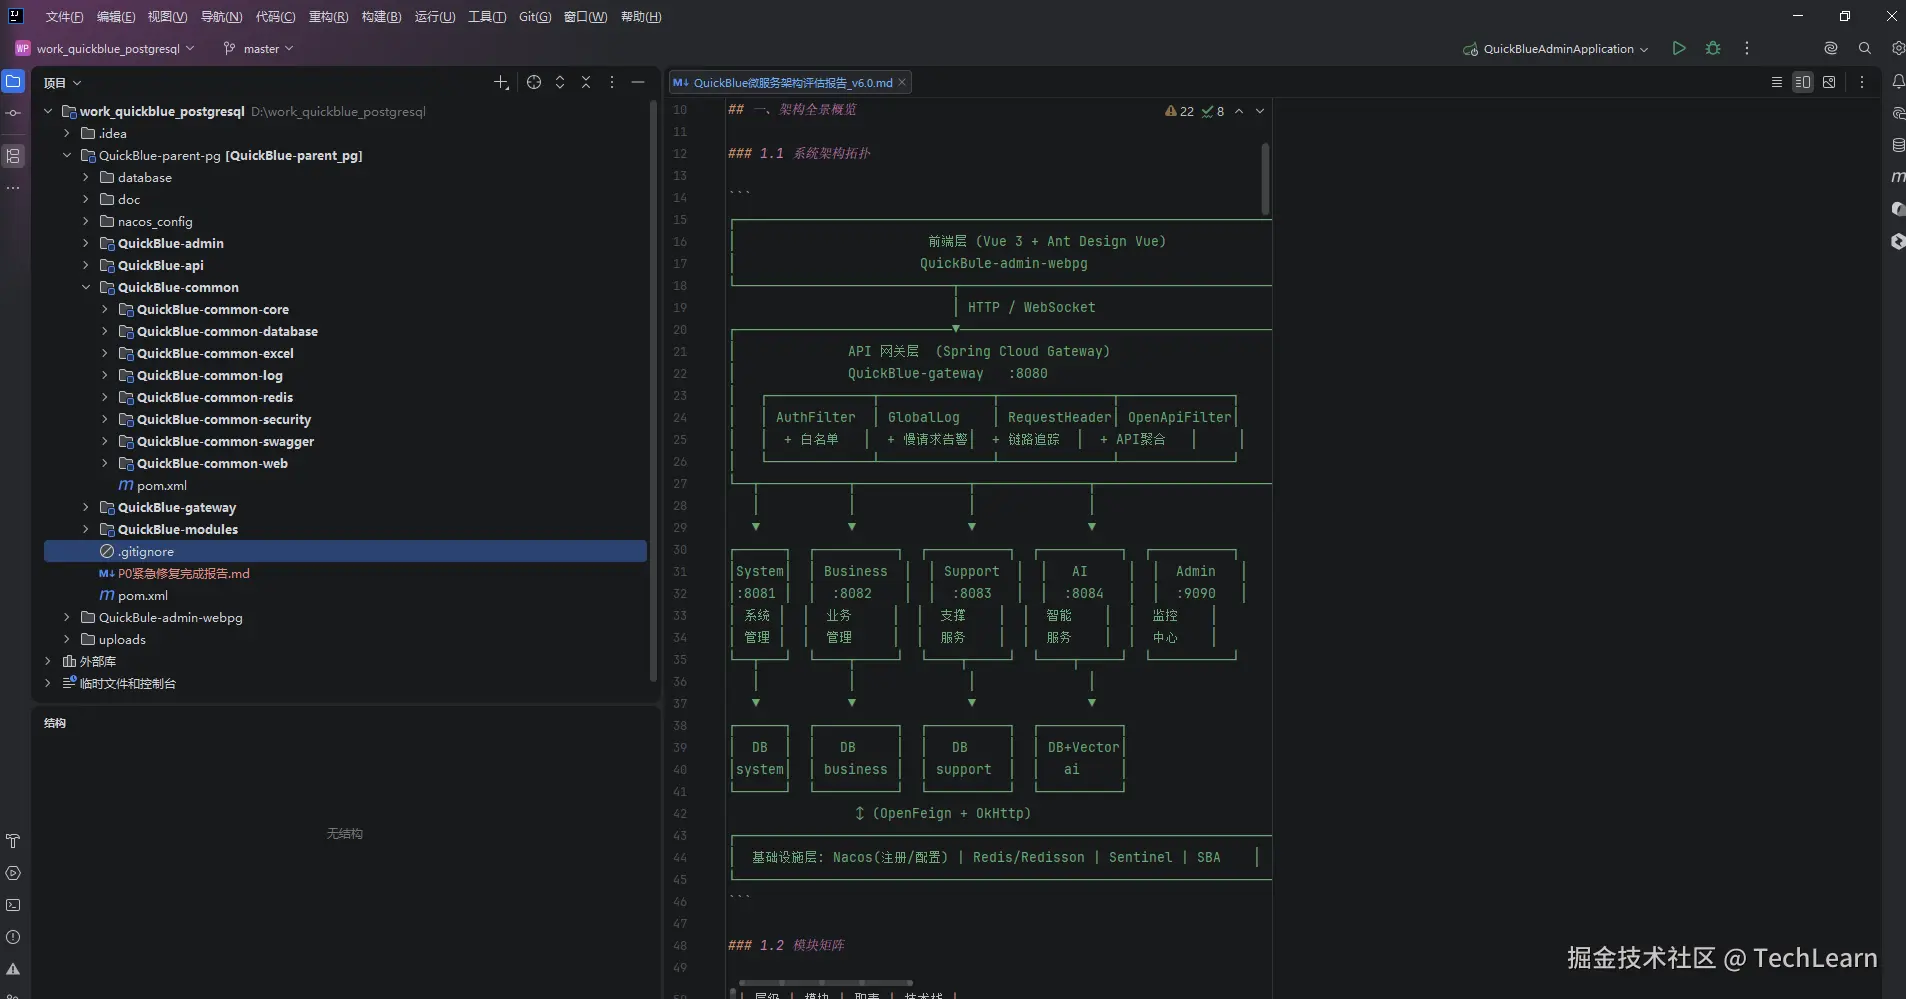This screenshot has width=1906, height=999.
Task: Select the nacos_config folder
Action: pos(155,221)
